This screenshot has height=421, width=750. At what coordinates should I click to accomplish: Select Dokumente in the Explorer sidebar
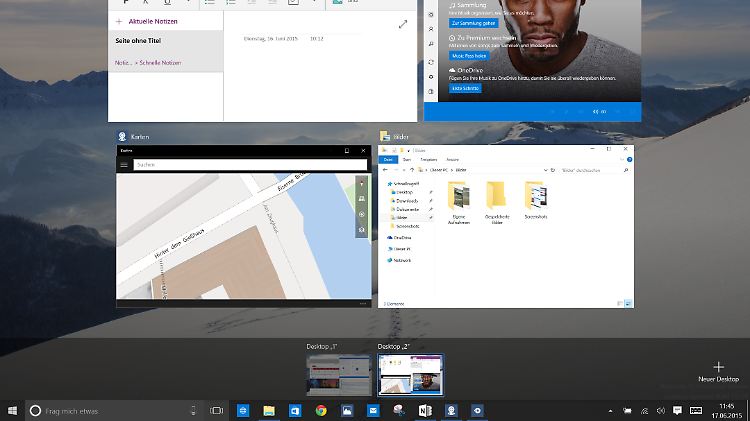coord(405,209)
